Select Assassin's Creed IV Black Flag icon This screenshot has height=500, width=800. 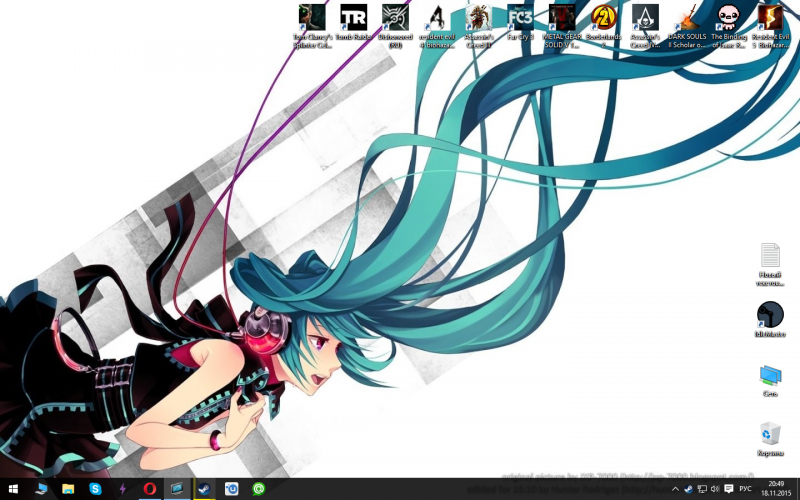(645, 26)
